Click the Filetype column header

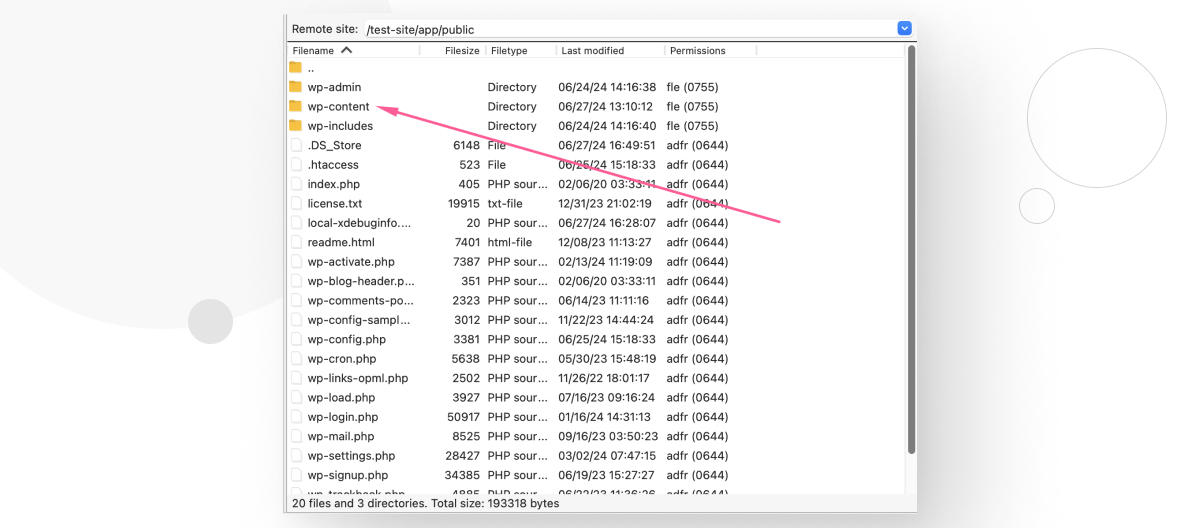pos(509,50)
